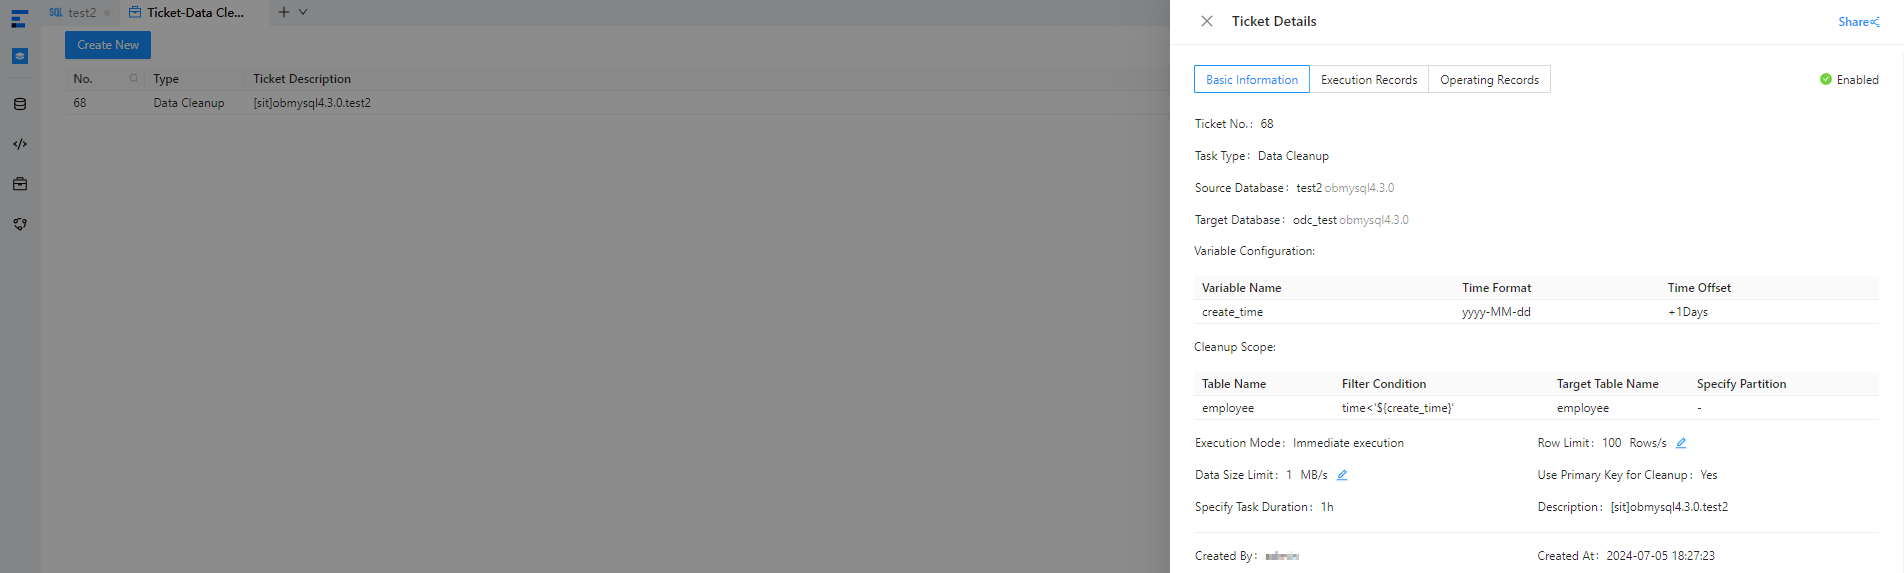Click the search icon in No. column header

(133, 78)
